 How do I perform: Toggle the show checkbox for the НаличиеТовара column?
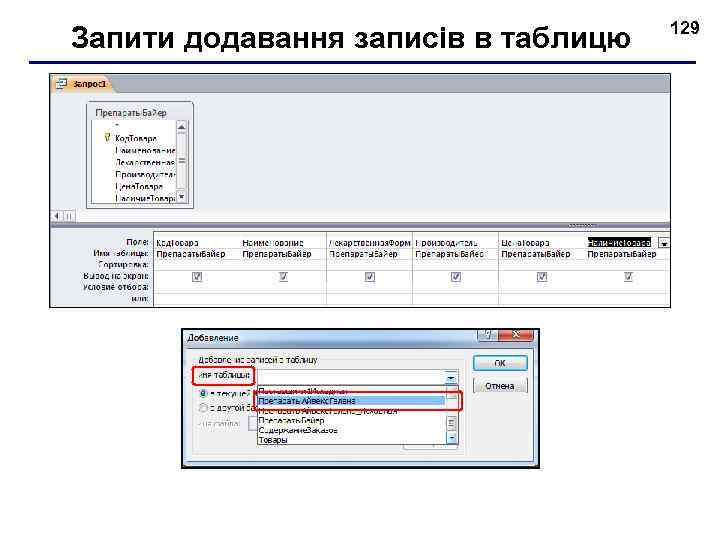tap(628, 276)
